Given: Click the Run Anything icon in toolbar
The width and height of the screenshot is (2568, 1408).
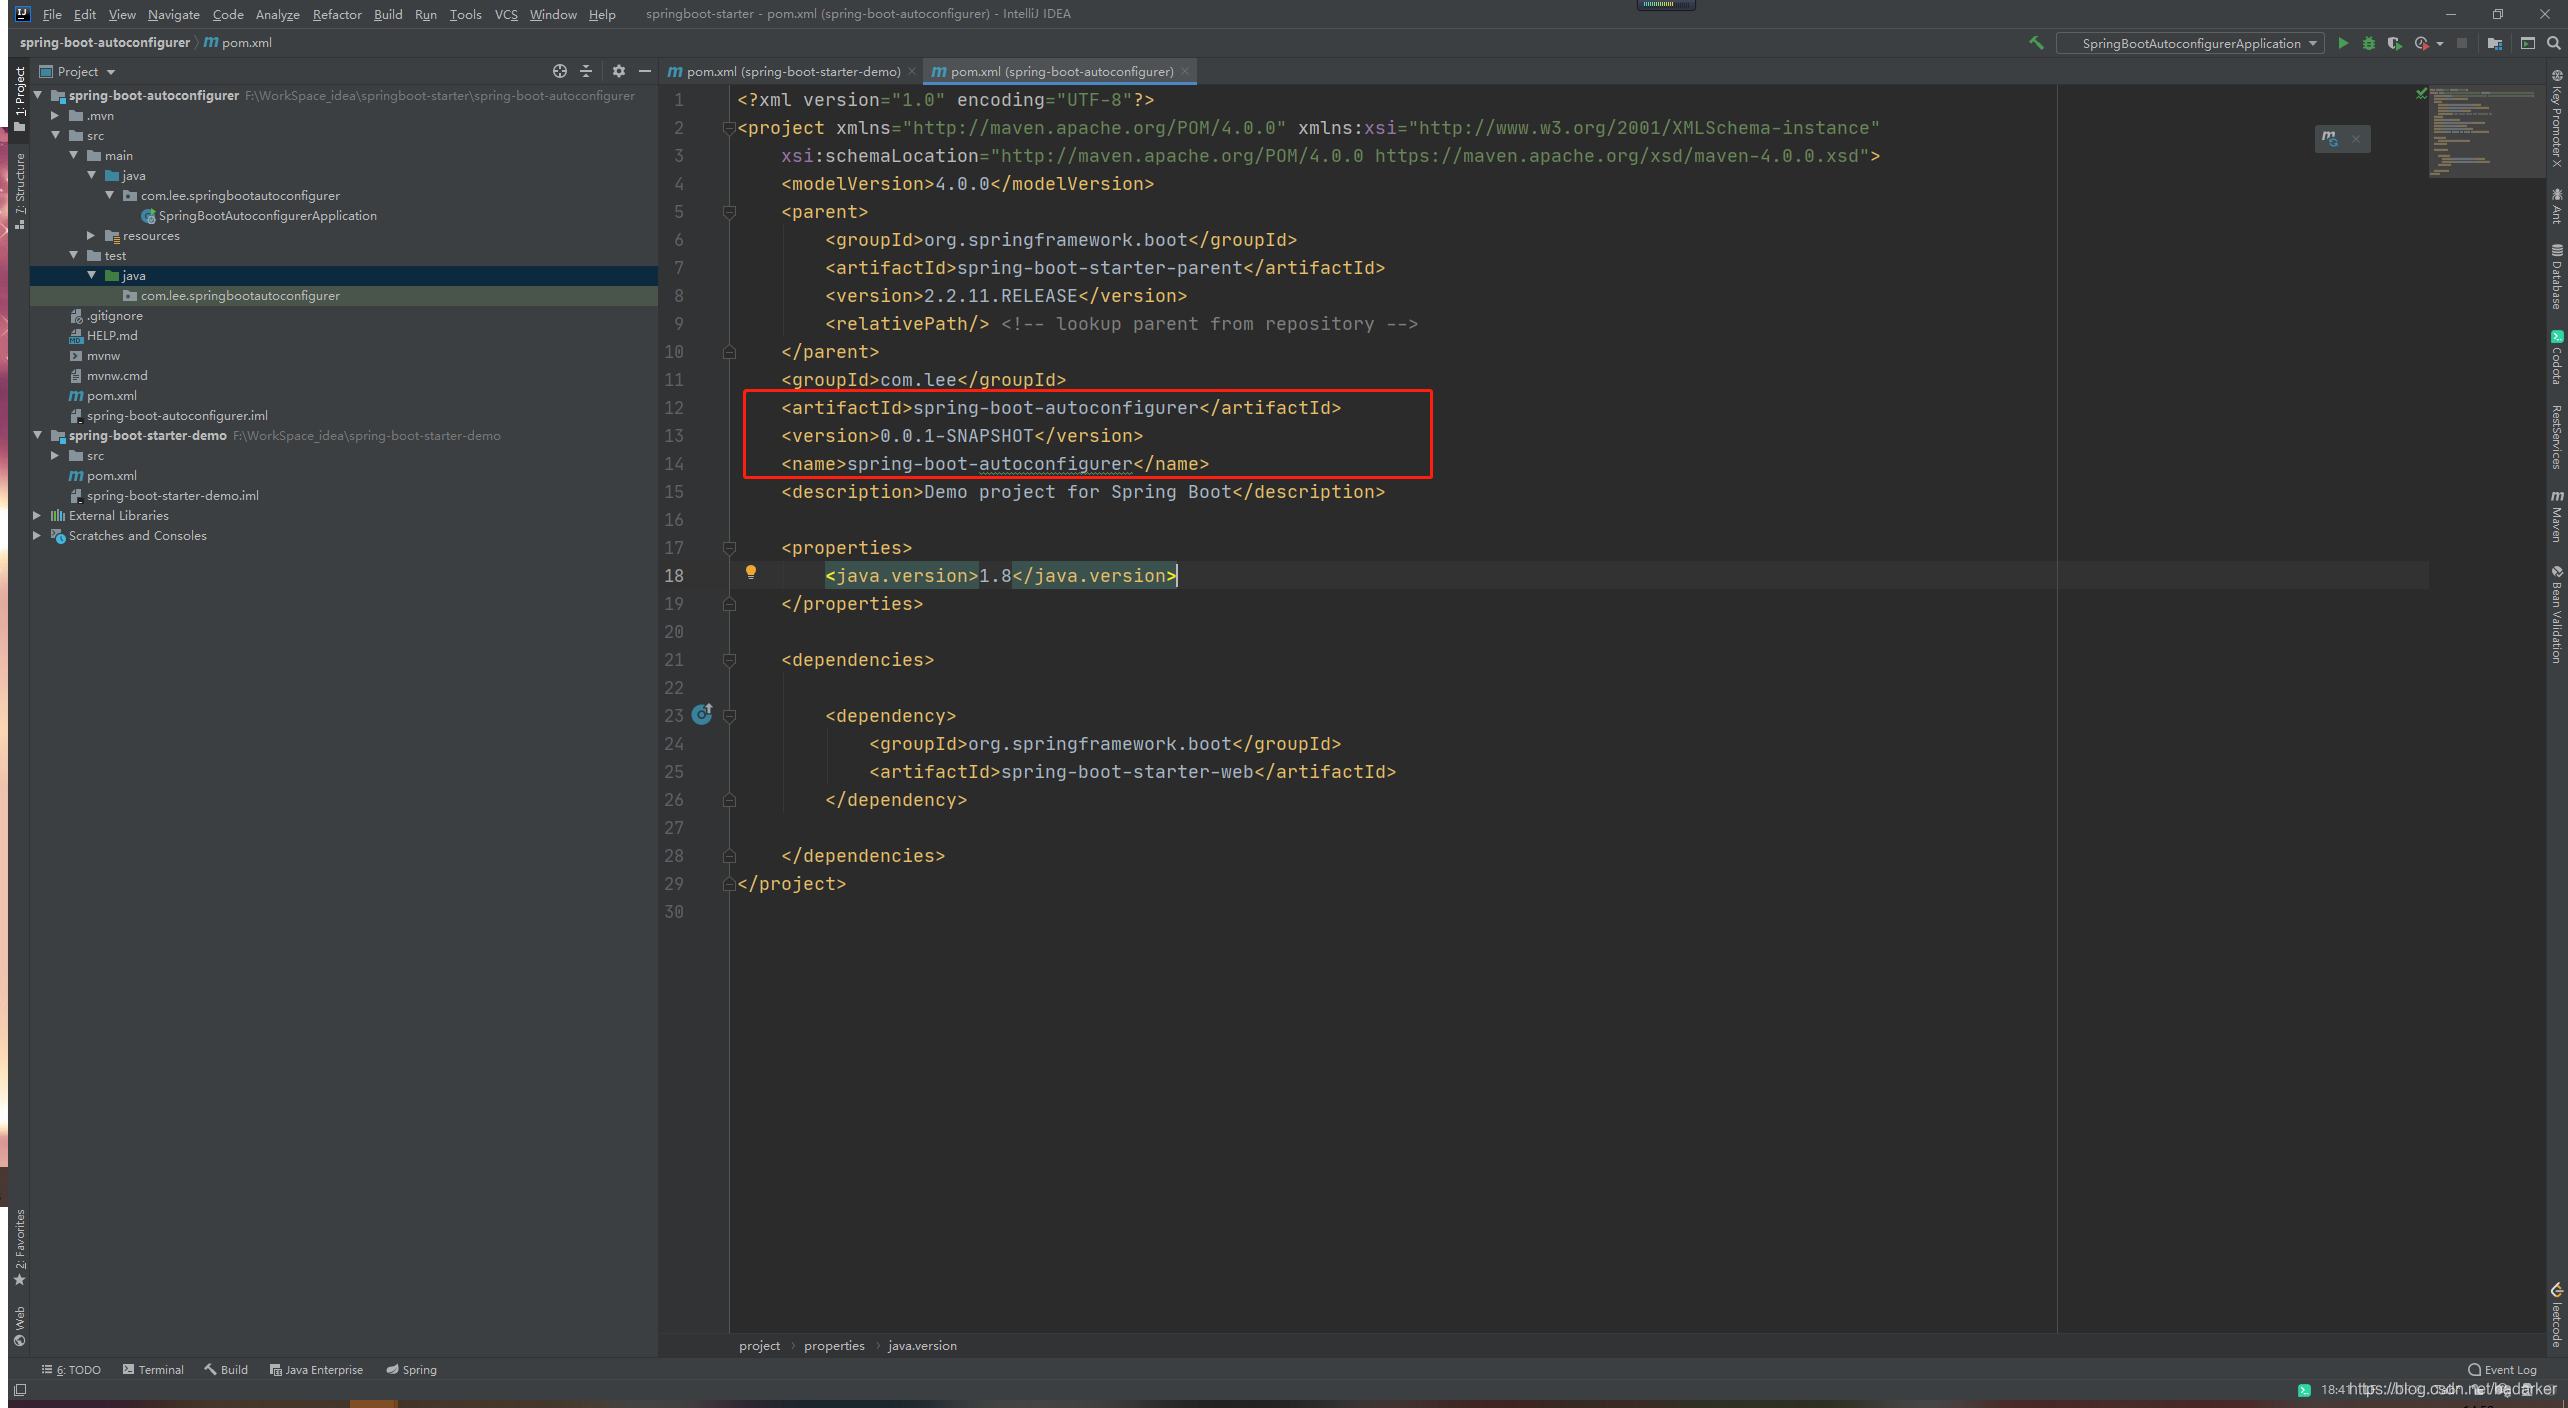Looking at the screenshot, I should [2528, 43].
